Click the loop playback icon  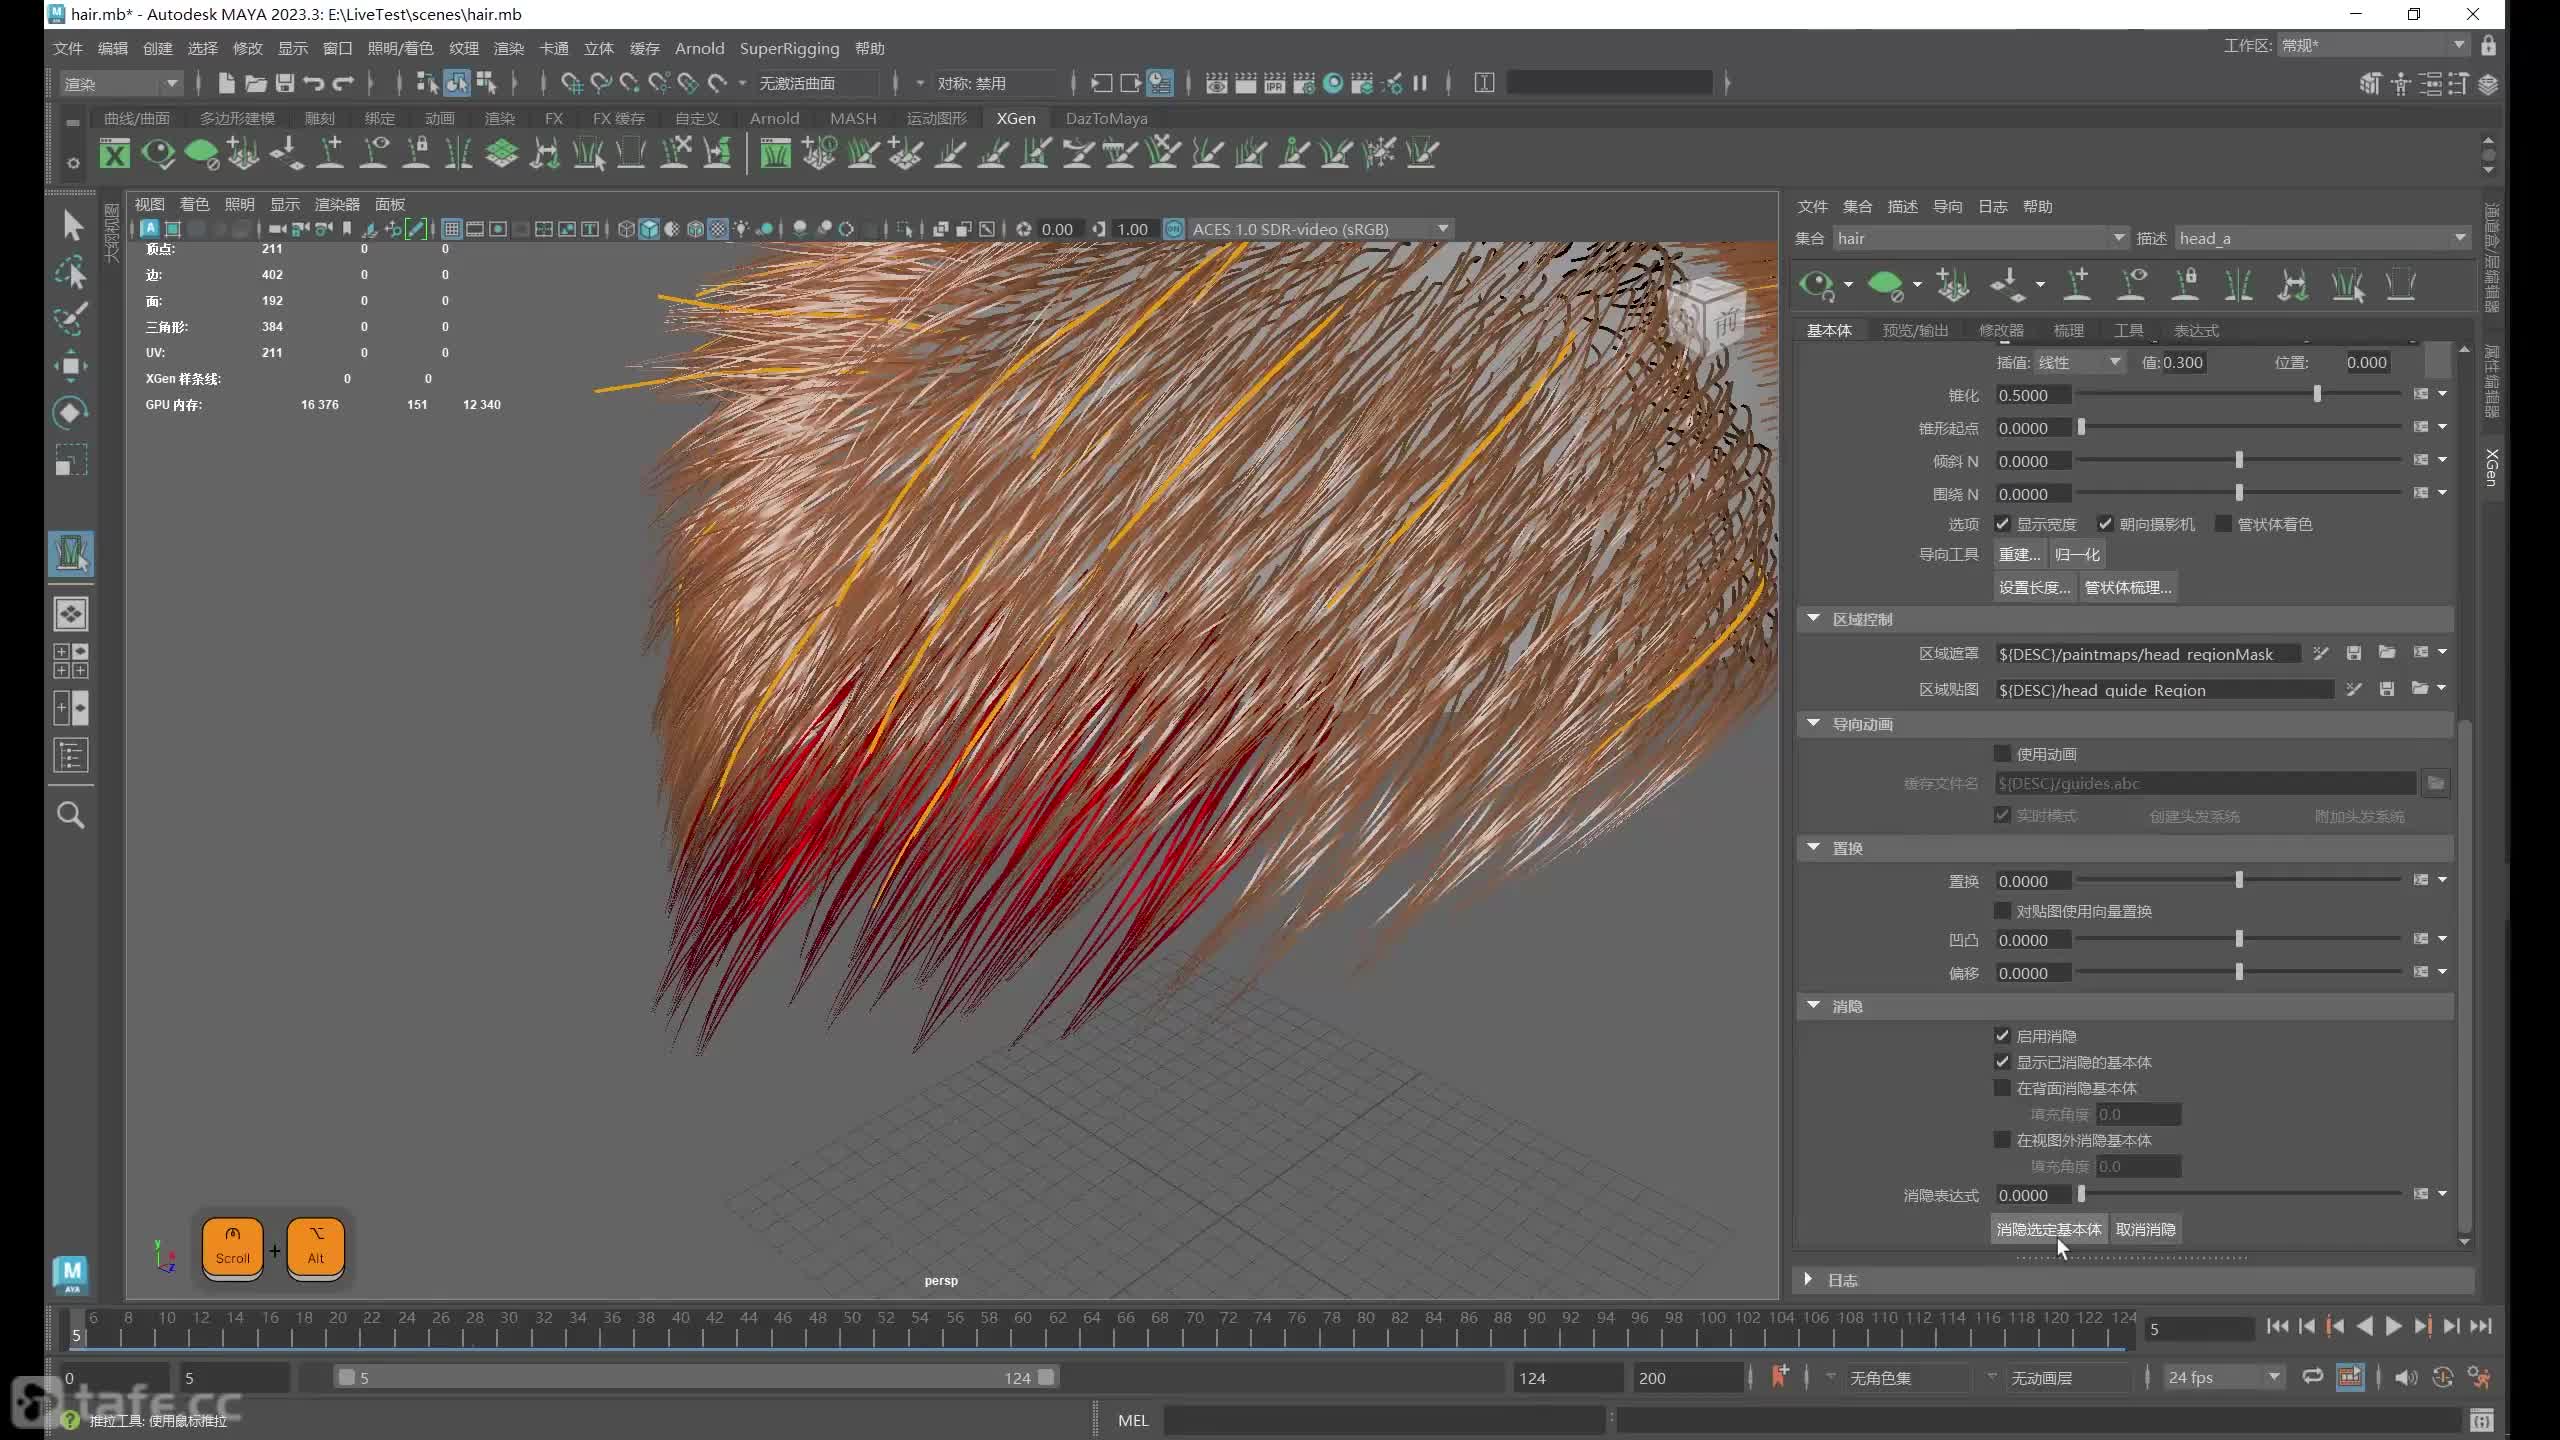pos(2312,1377)
